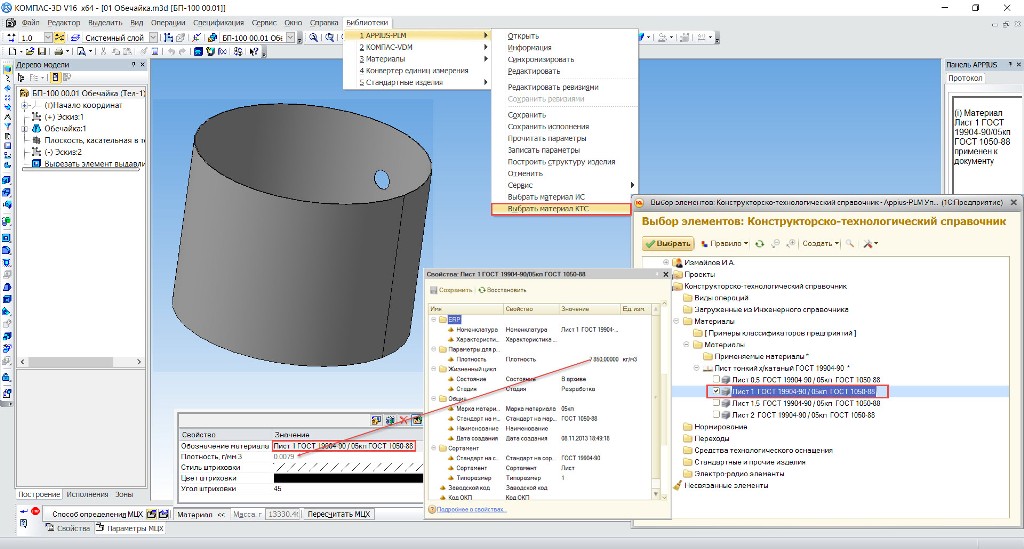Click the layers manager icon before Системный слой
This screenshot has width=1024, height=549.
pyautogui.click(x=75, y=37)
